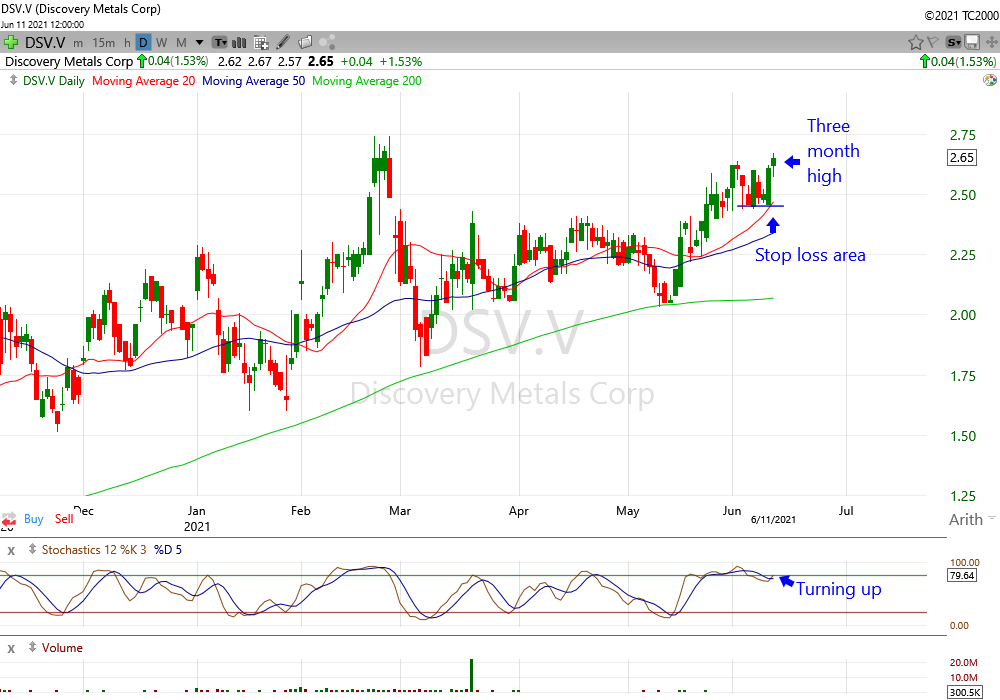Click the floppy-disk save icon

pos(972,43)
